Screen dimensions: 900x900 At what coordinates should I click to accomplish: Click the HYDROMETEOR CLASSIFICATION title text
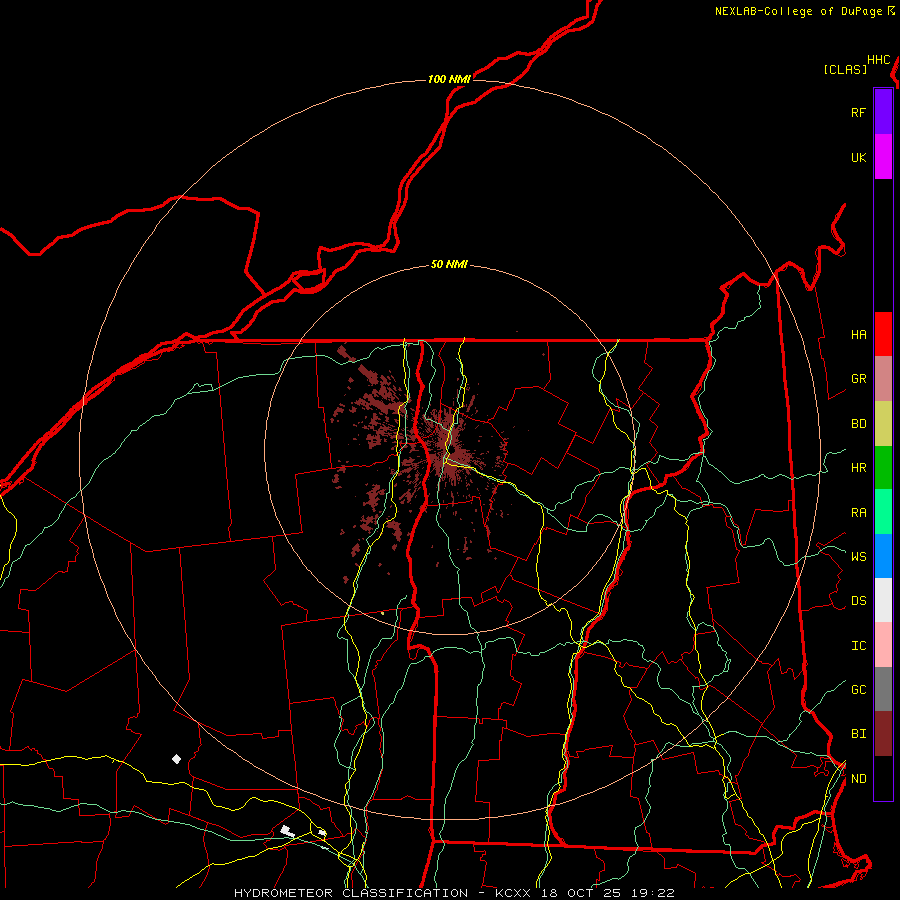351,893
